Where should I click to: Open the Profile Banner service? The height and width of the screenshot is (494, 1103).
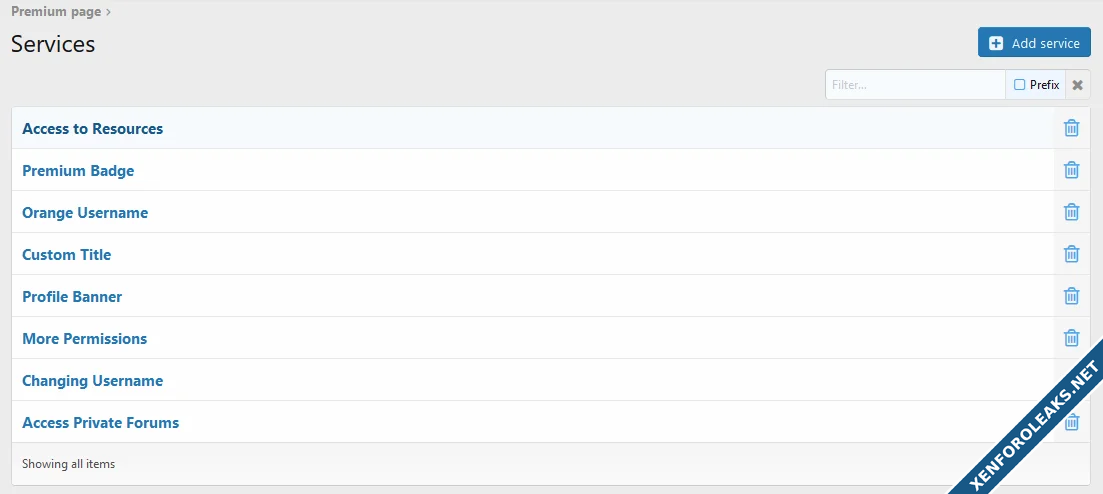72,297
